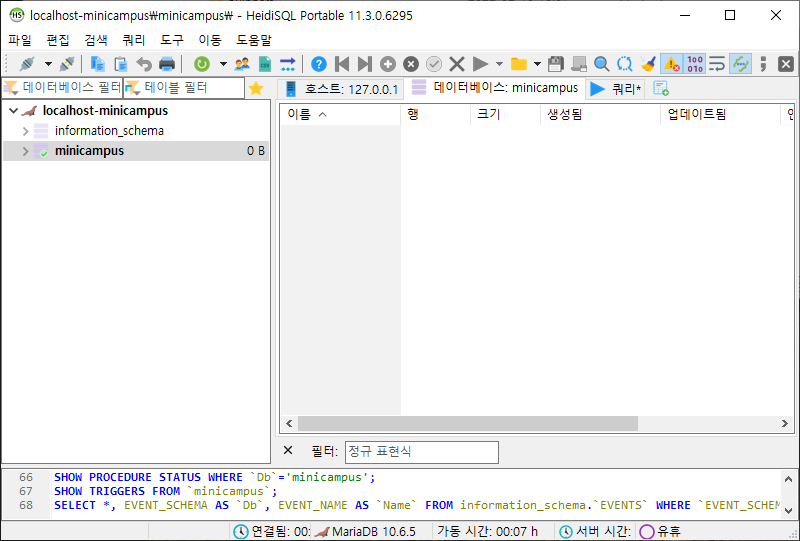The width and height of the screenshot is (800, 541).
Task: Click the Paste clipboard icon
Action: tap(121, 64)
